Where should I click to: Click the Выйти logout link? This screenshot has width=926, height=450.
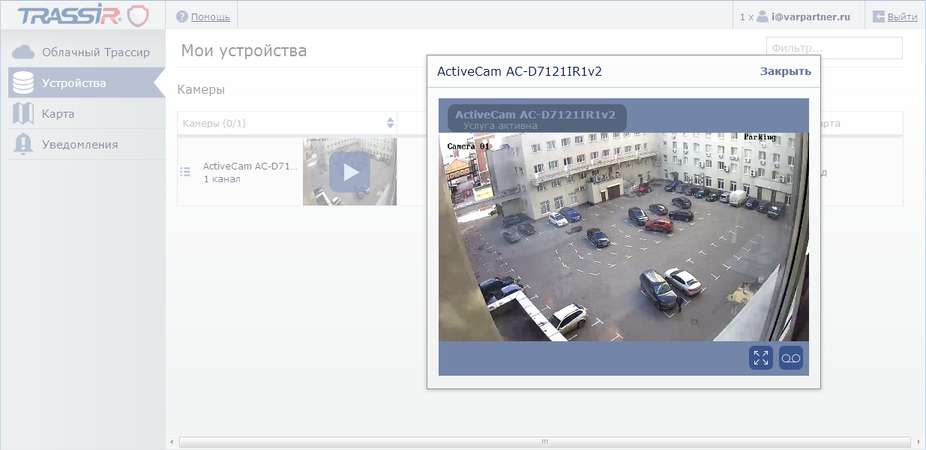(902, 17)
